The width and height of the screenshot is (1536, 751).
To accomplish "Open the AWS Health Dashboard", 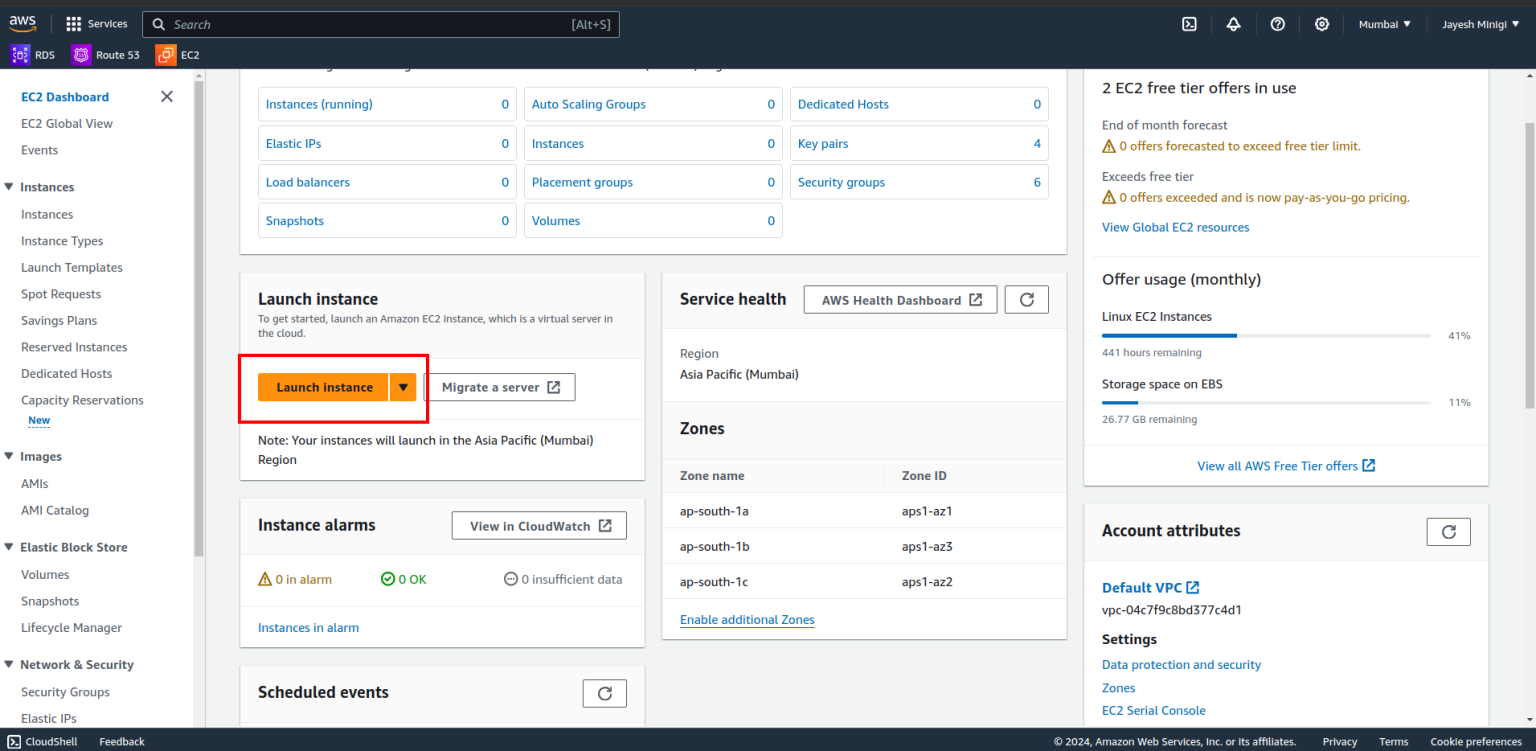I will (x=899, y=298).
